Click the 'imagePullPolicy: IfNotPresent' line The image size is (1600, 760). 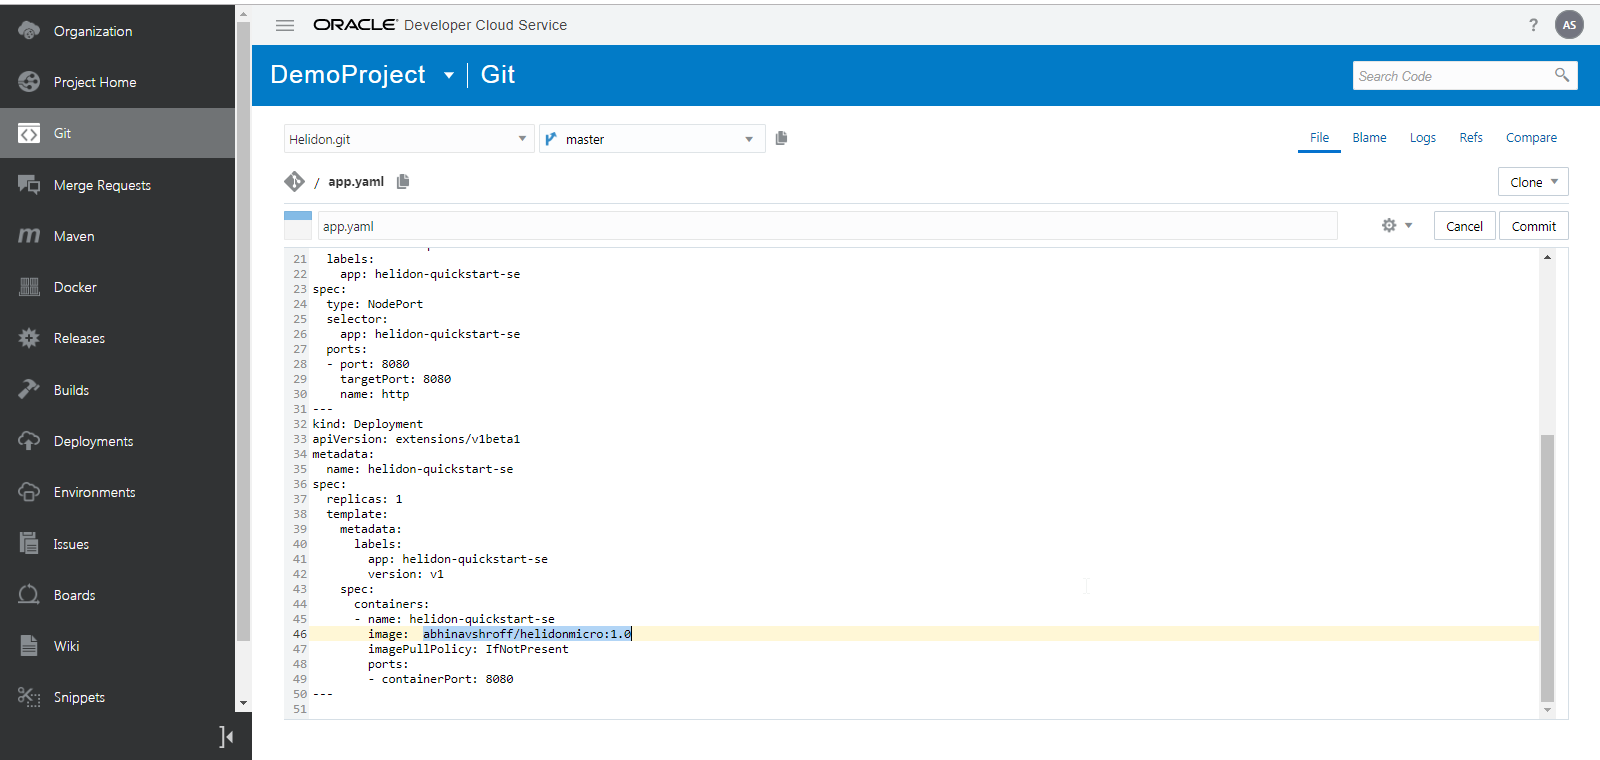[x=468, y=649]
